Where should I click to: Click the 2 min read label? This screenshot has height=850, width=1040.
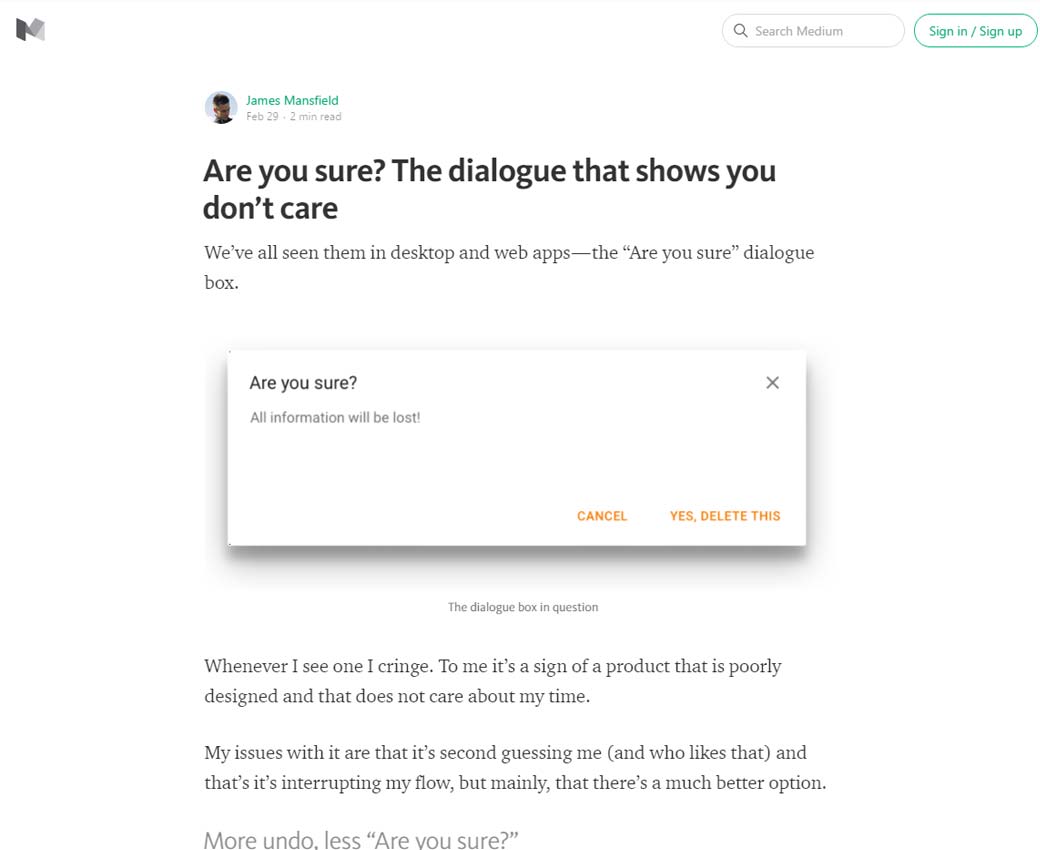pos(316,117)
